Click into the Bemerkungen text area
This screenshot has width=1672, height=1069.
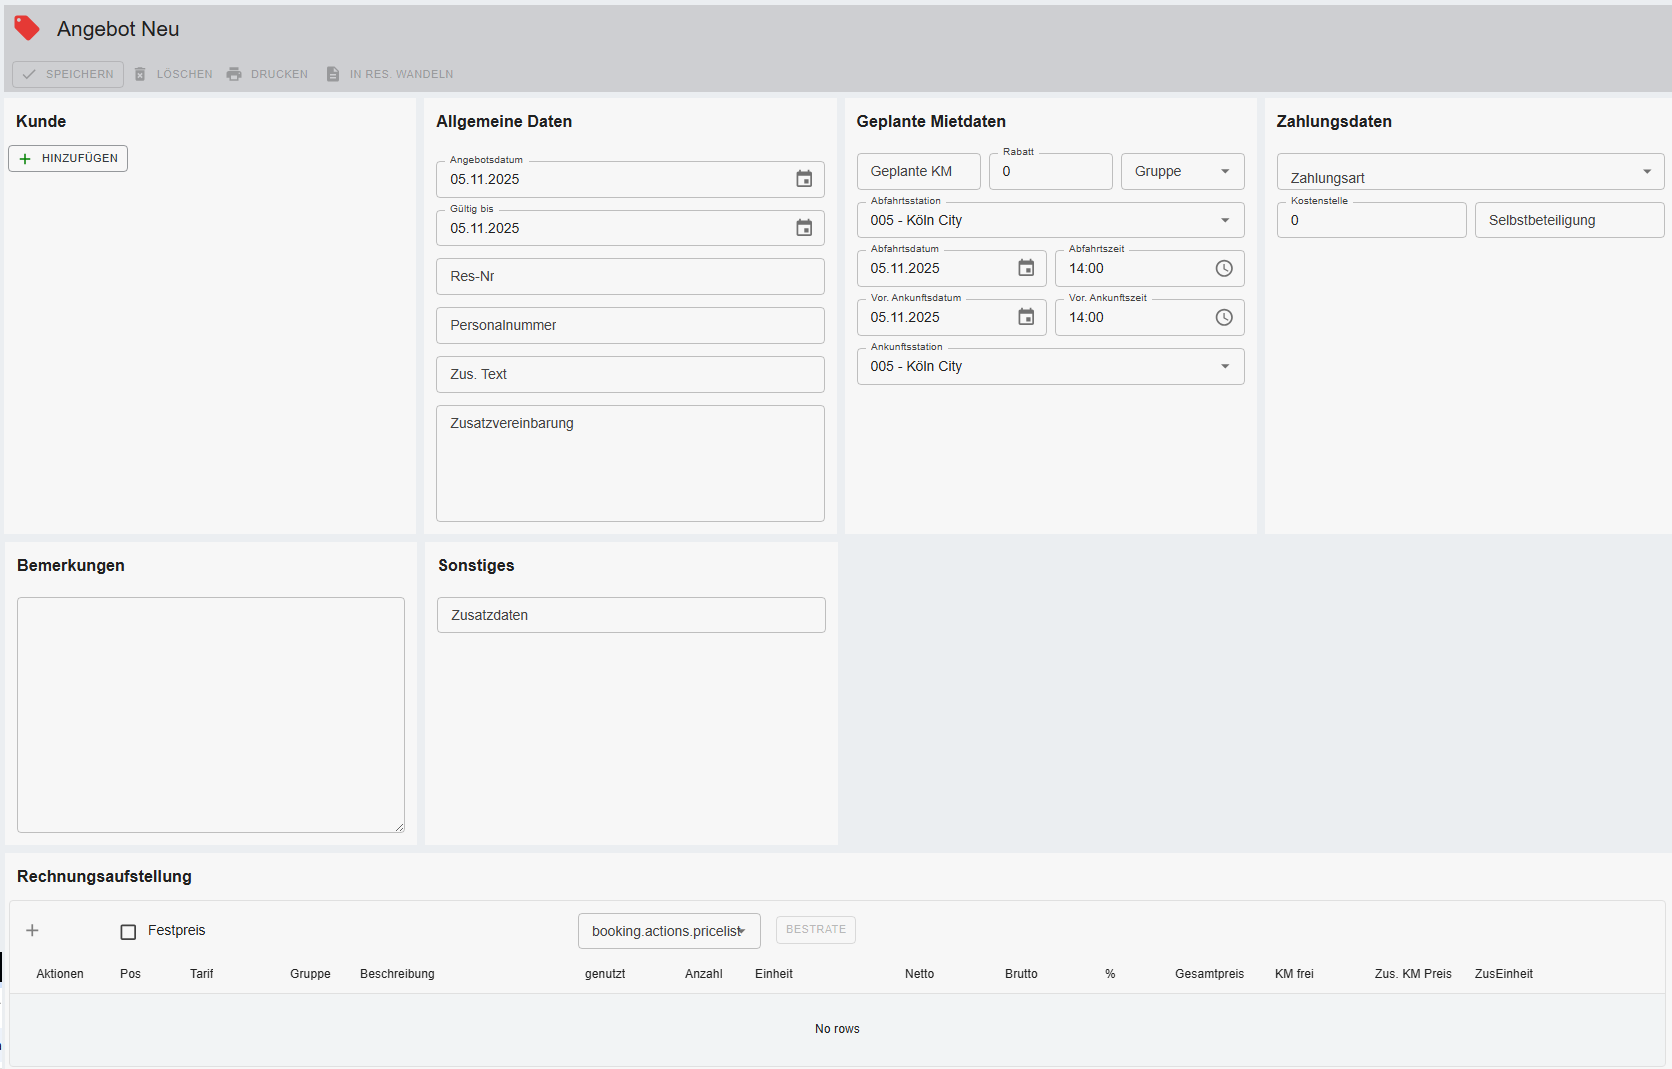pos(210,714)
